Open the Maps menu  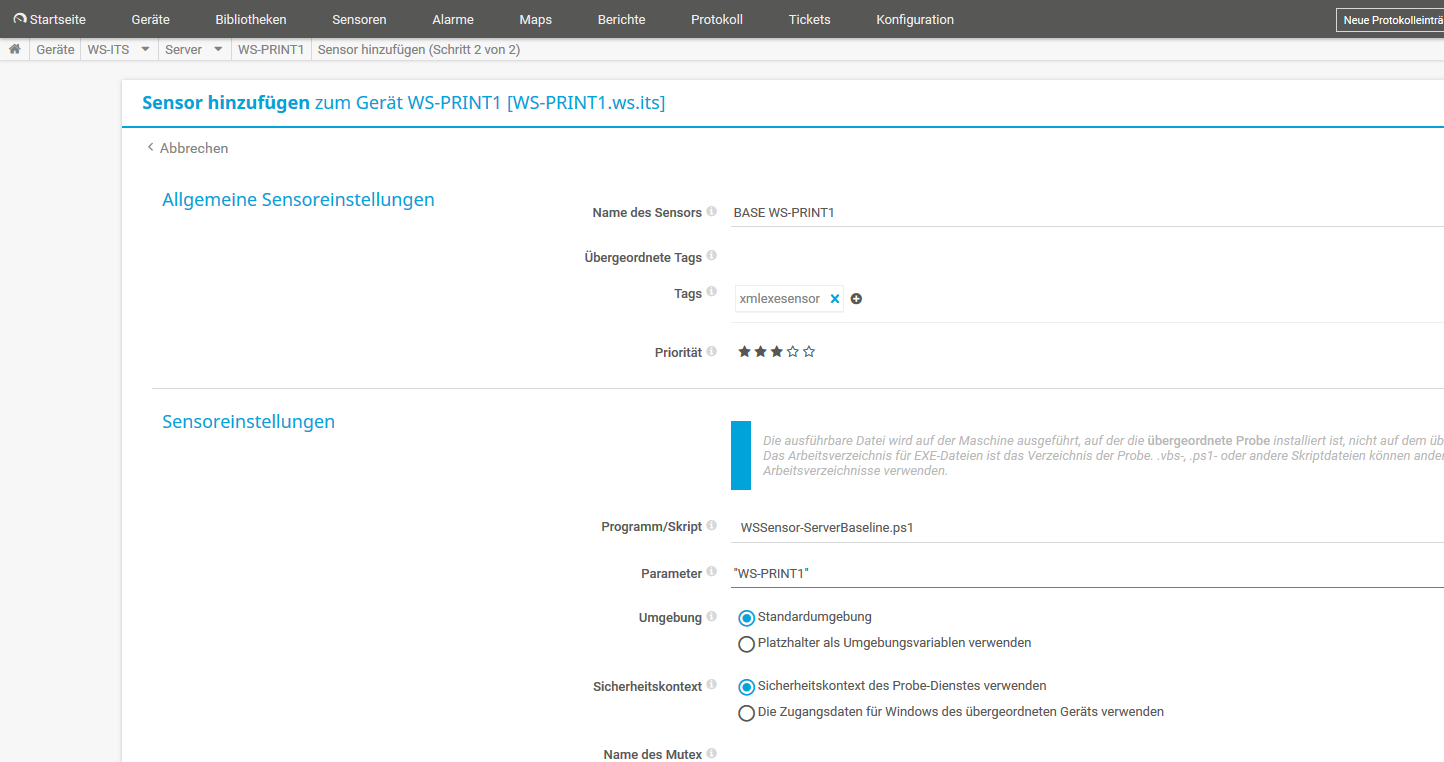pos(536,19)
